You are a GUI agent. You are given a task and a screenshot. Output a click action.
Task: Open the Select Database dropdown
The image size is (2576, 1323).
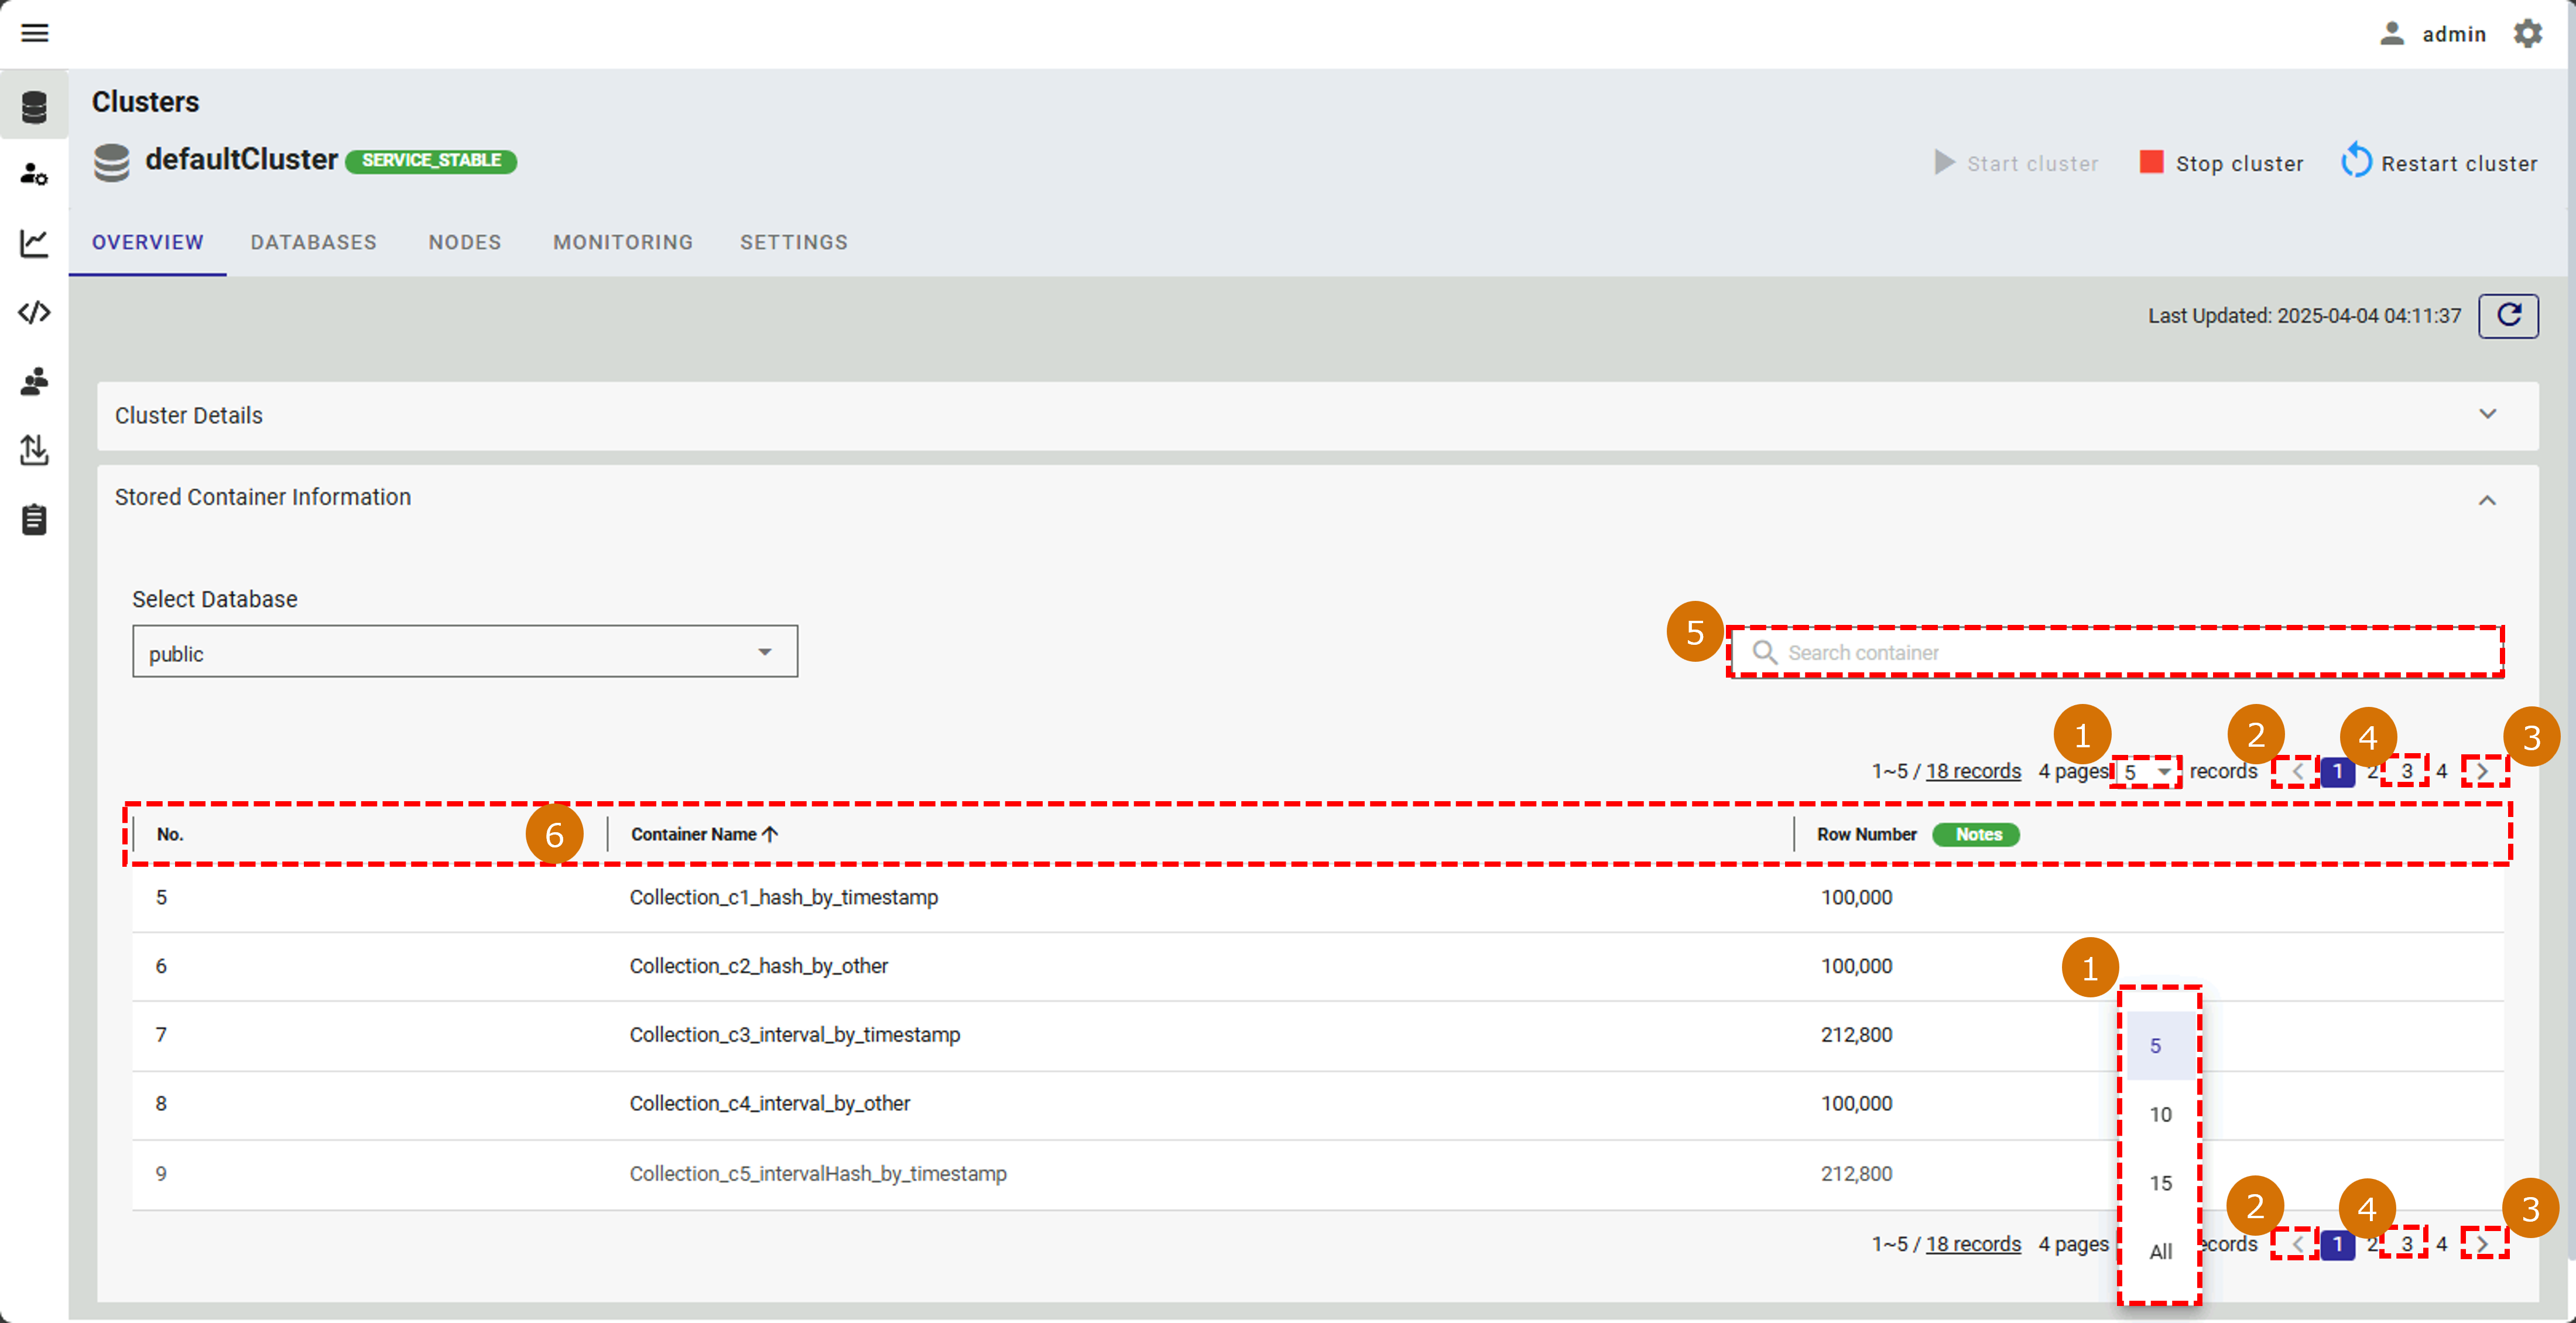[464, 653]
